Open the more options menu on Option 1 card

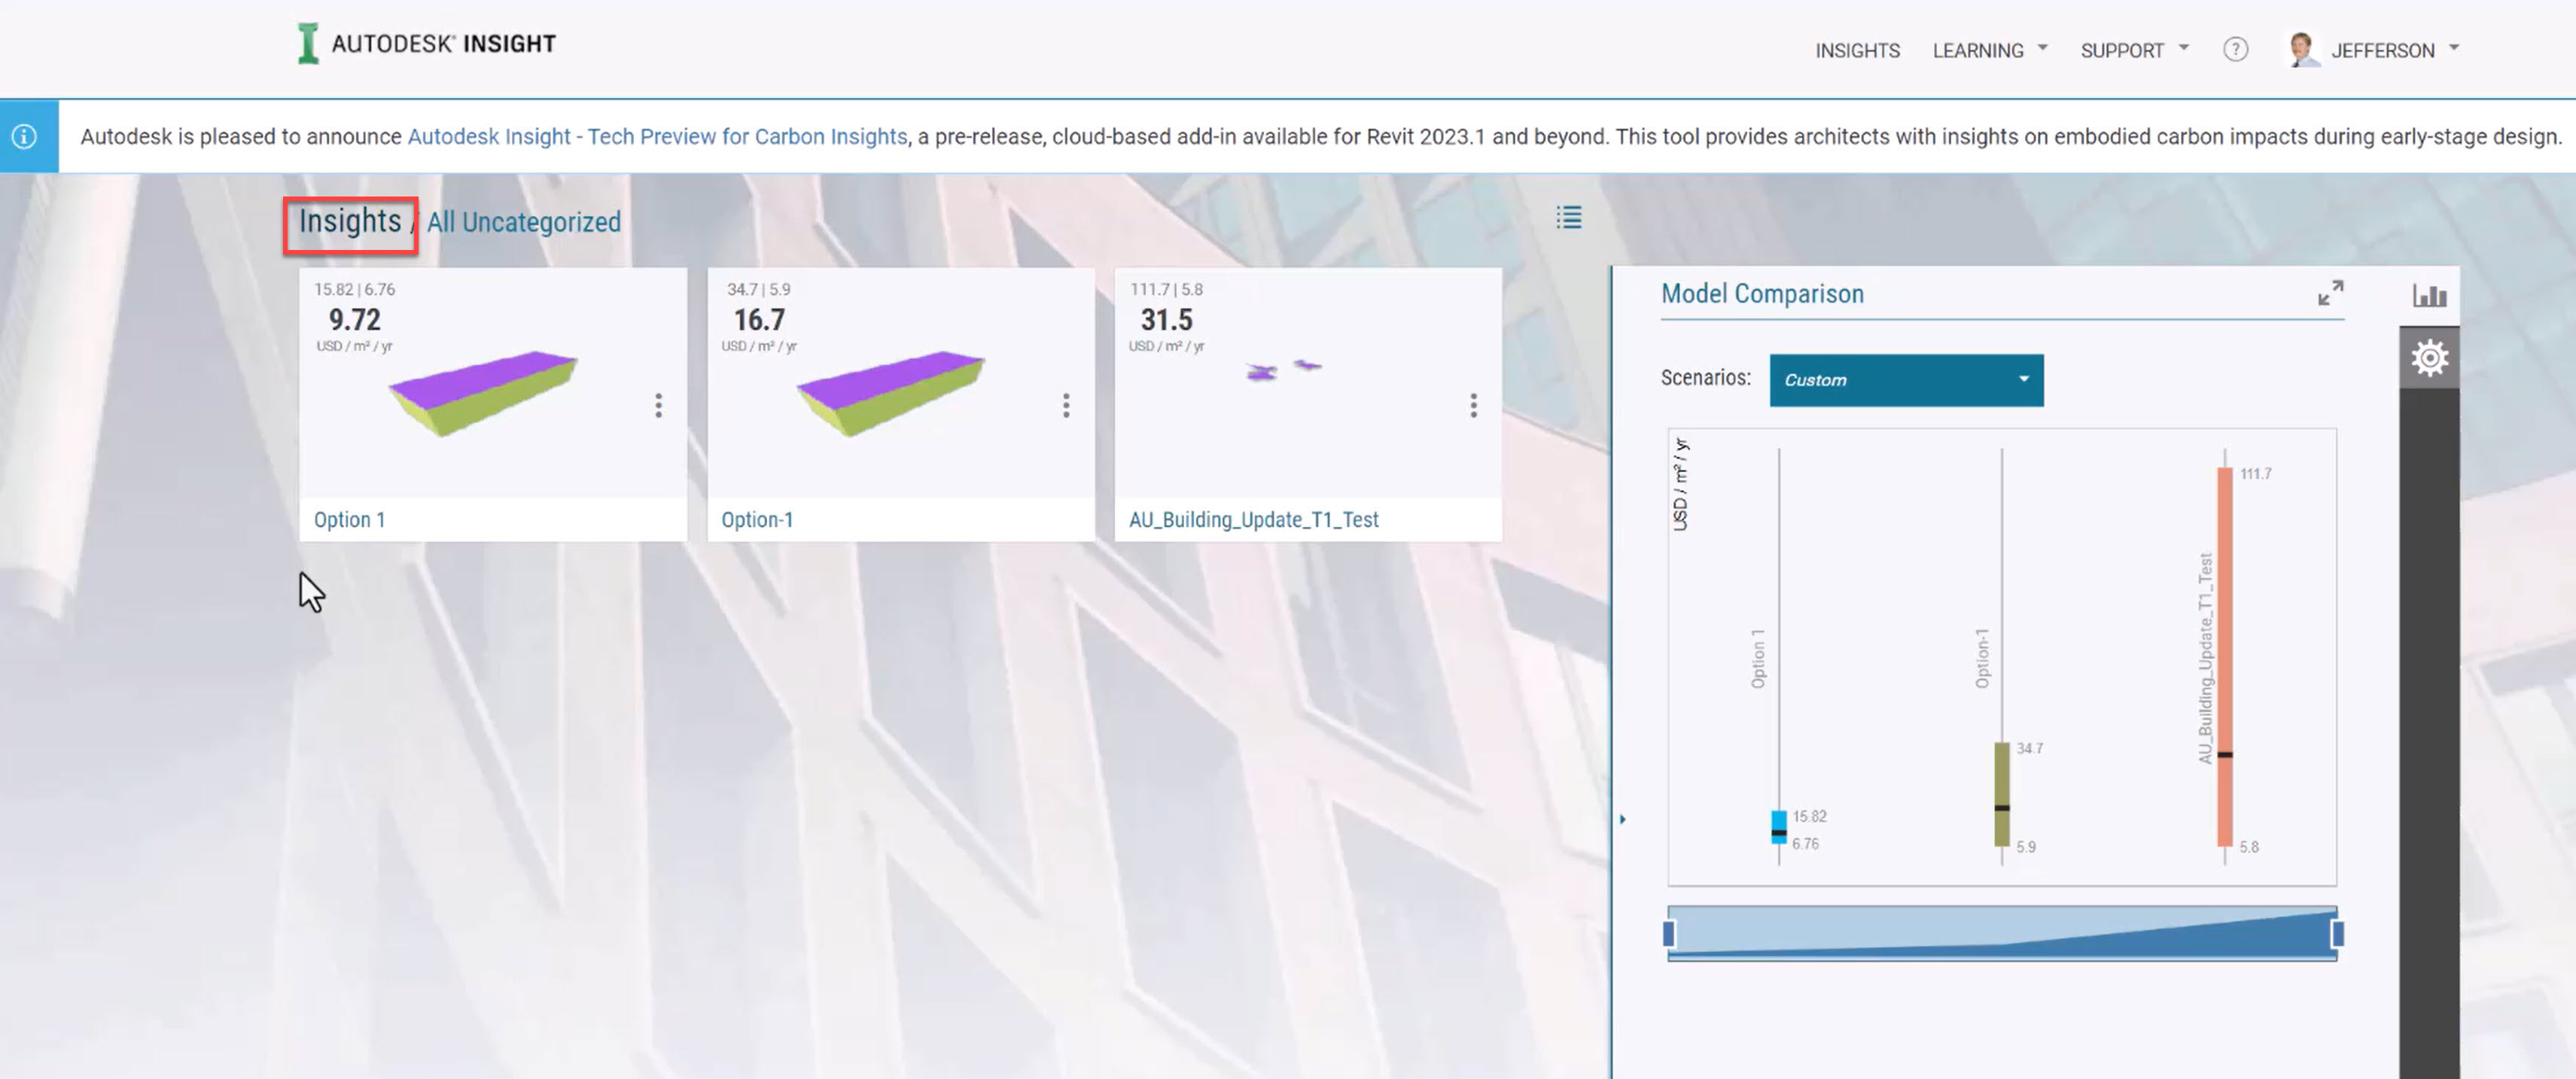click(658, 405)
